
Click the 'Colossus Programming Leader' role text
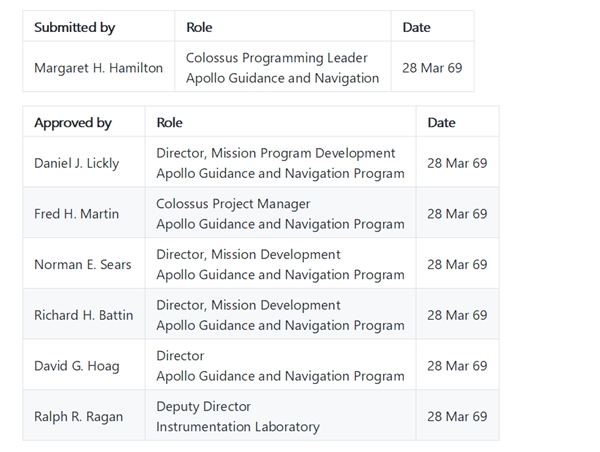pyautogui.click(x=276, y=58)
